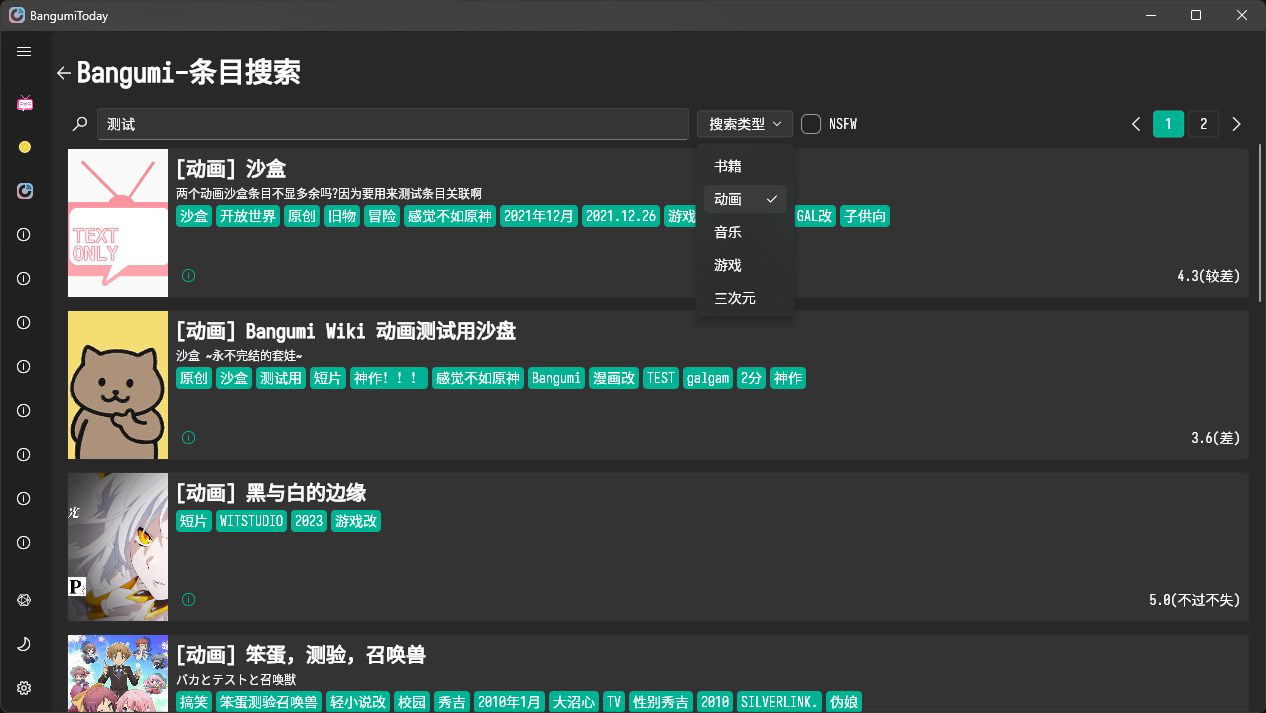The image size is (1266, 713).
Task: Select 游戏 from search type menu
Action: pyautogui.click(x=745, y=265)
